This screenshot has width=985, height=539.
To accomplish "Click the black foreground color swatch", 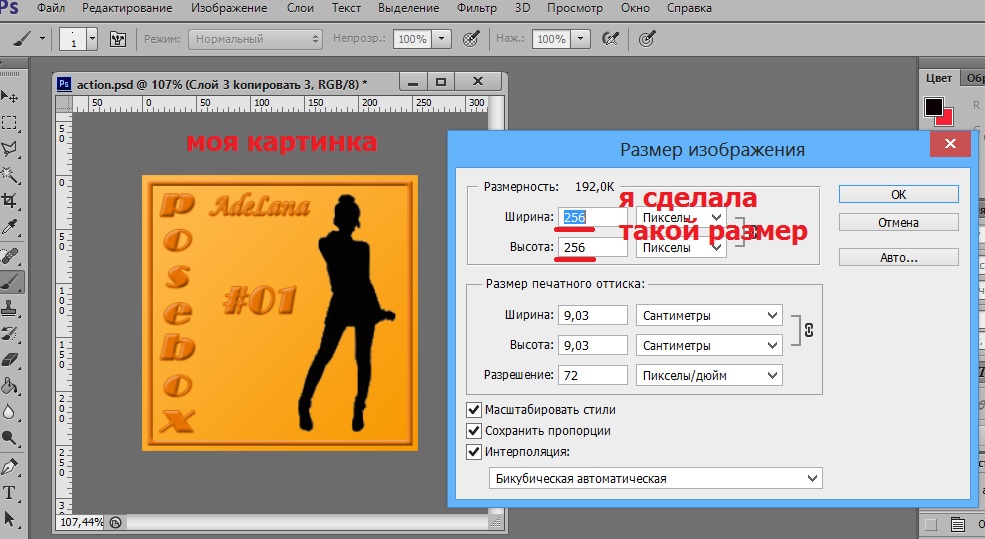I will 934,106.
